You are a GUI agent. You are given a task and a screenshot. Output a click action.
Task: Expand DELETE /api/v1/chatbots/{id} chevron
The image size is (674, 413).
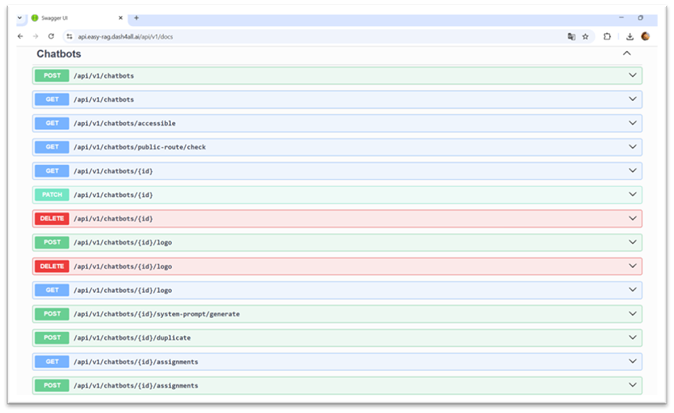(x=633, y=218)
